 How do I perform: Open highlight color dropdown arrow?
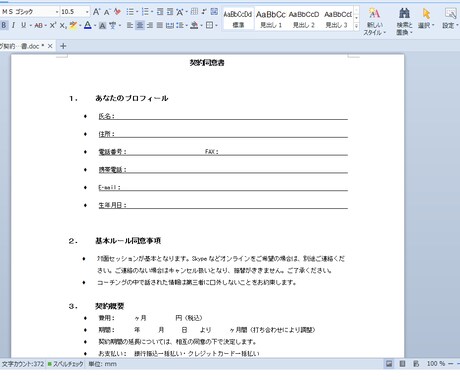pos(80,26)
